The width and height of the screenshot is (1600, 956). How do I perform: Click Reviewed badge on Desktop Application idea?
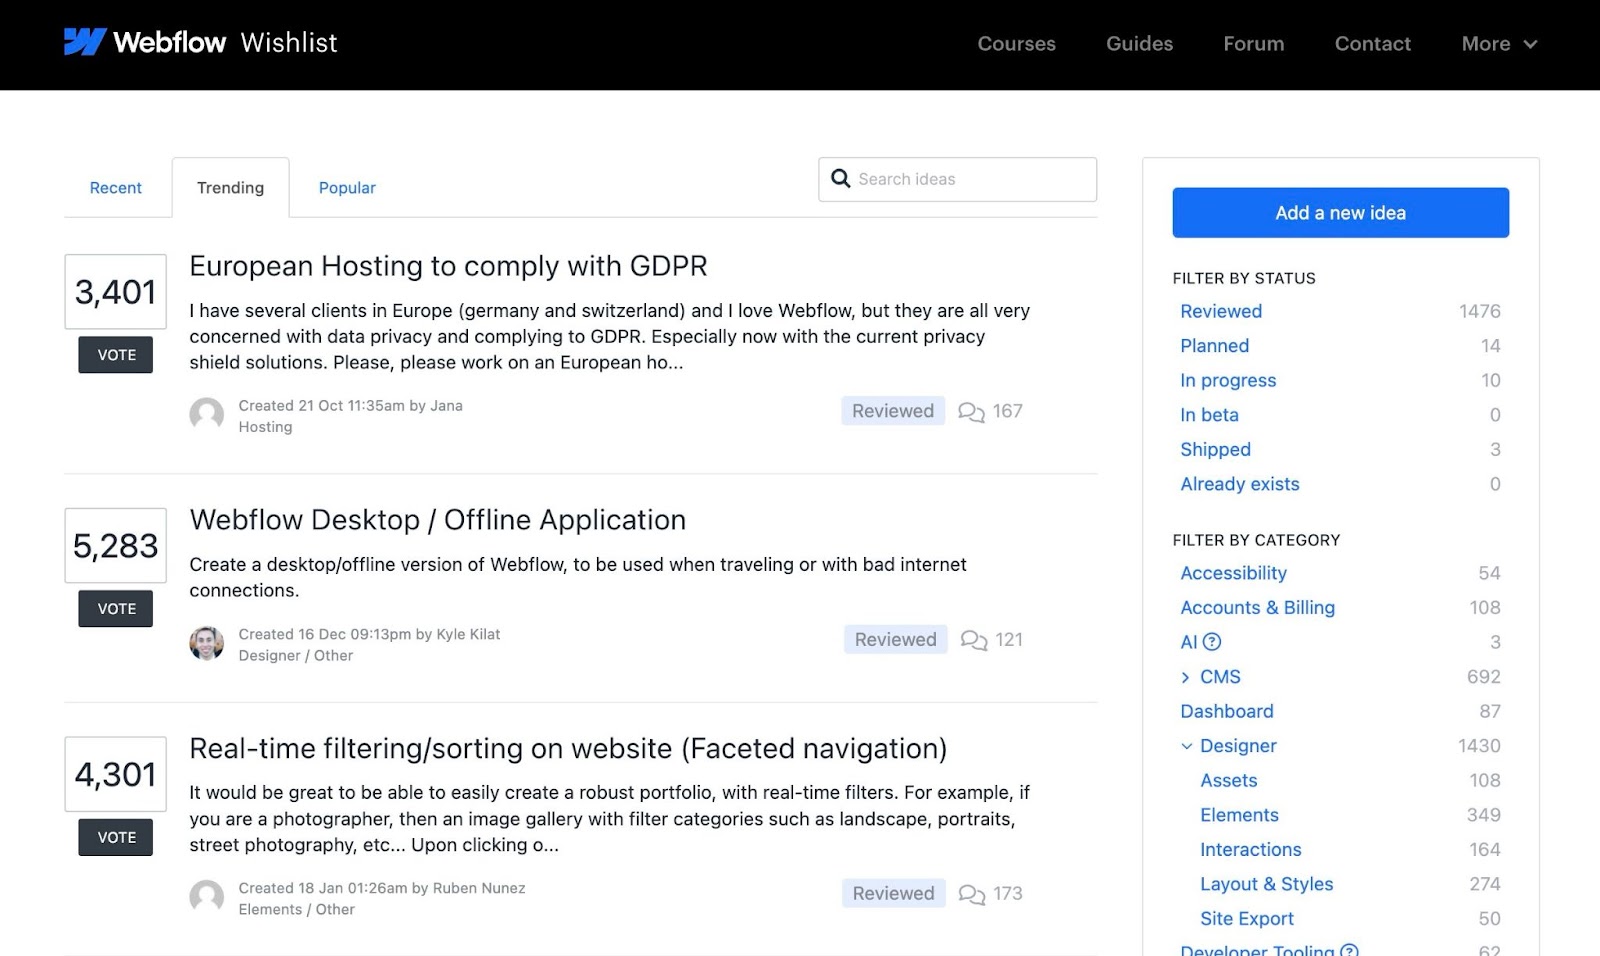[x=896, y=640]
